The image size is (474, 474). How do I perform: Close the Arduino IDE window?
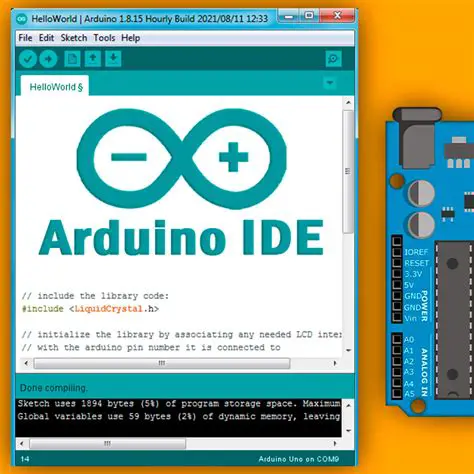(337, 16)
